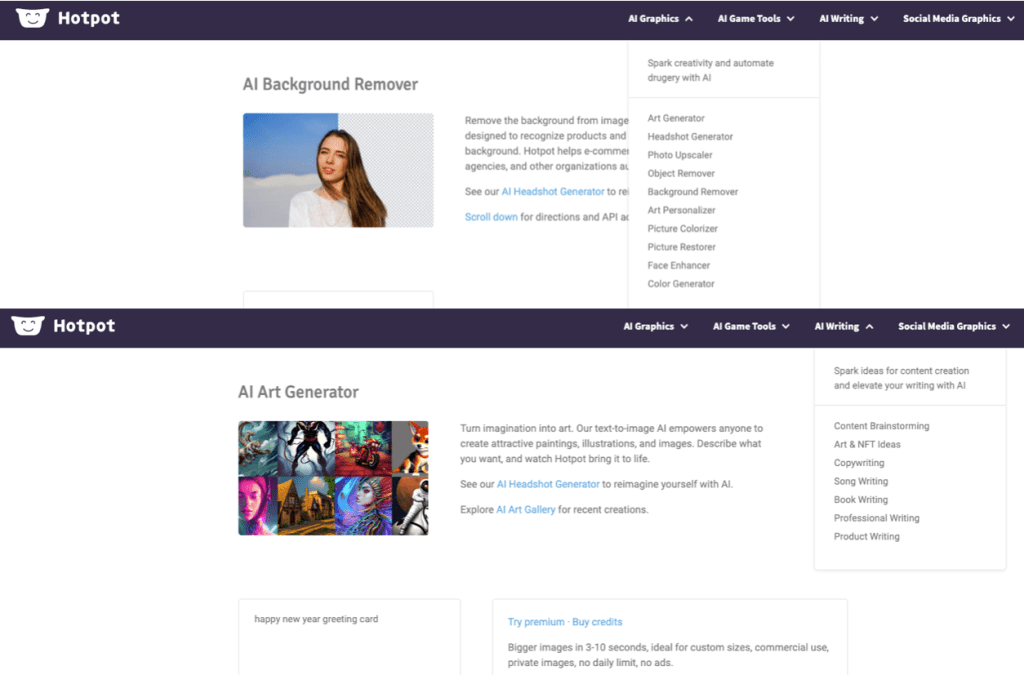Viewport: 1024px width, 675px height.
Task: Choose Professional Writing from the dropdown
Action: point(876,518)
